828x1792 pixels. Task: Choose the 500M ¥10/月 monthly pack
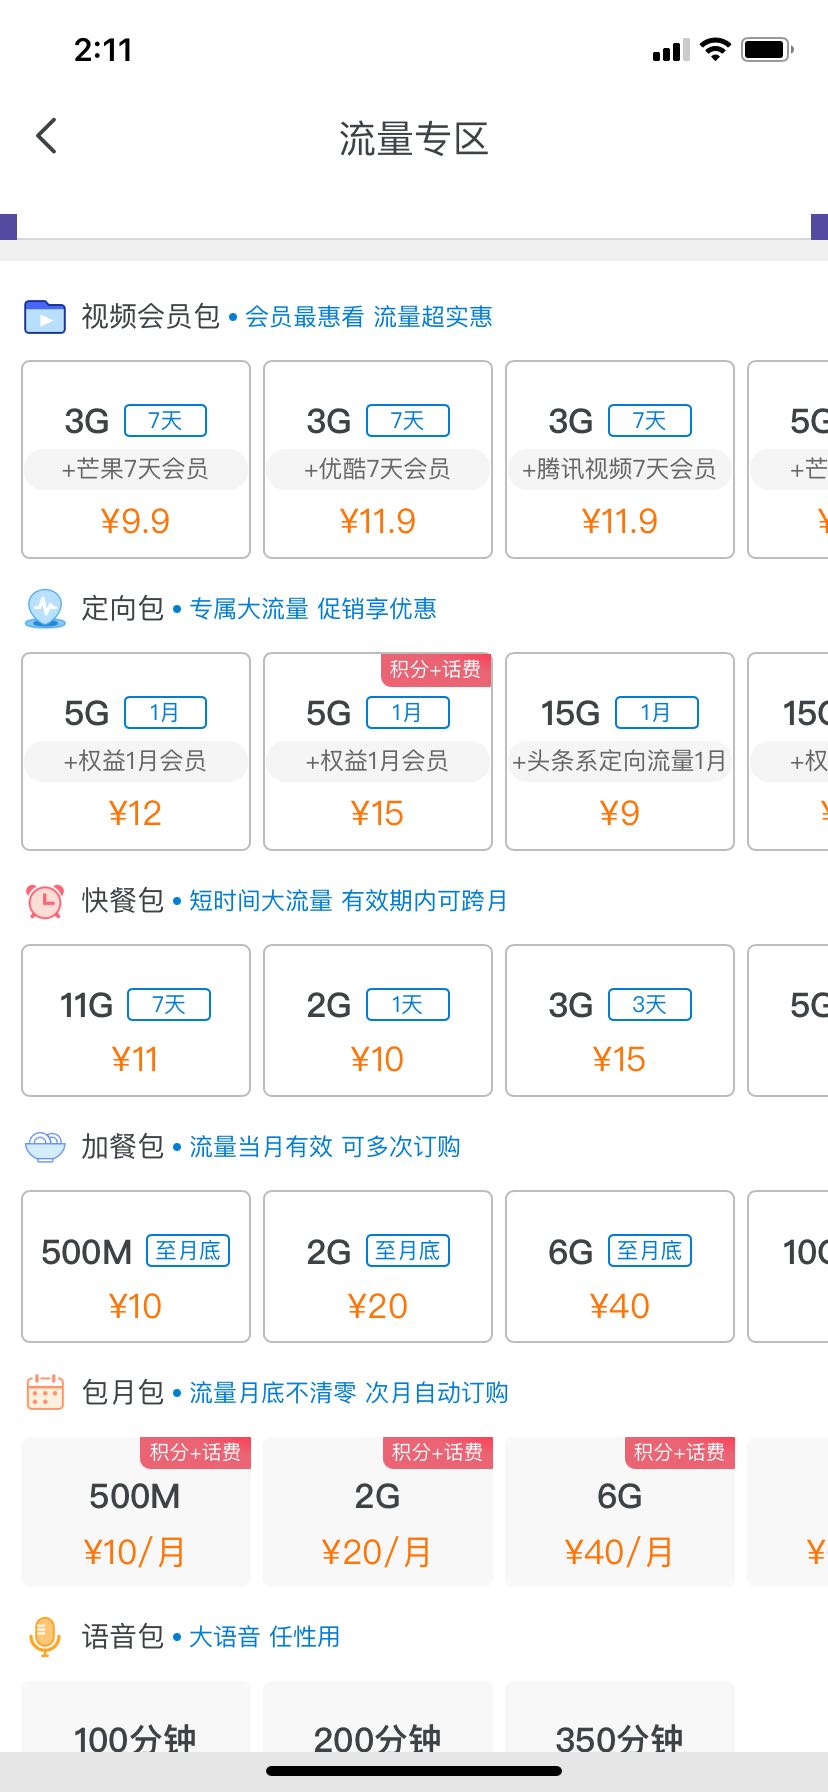tap(136, 1512)
